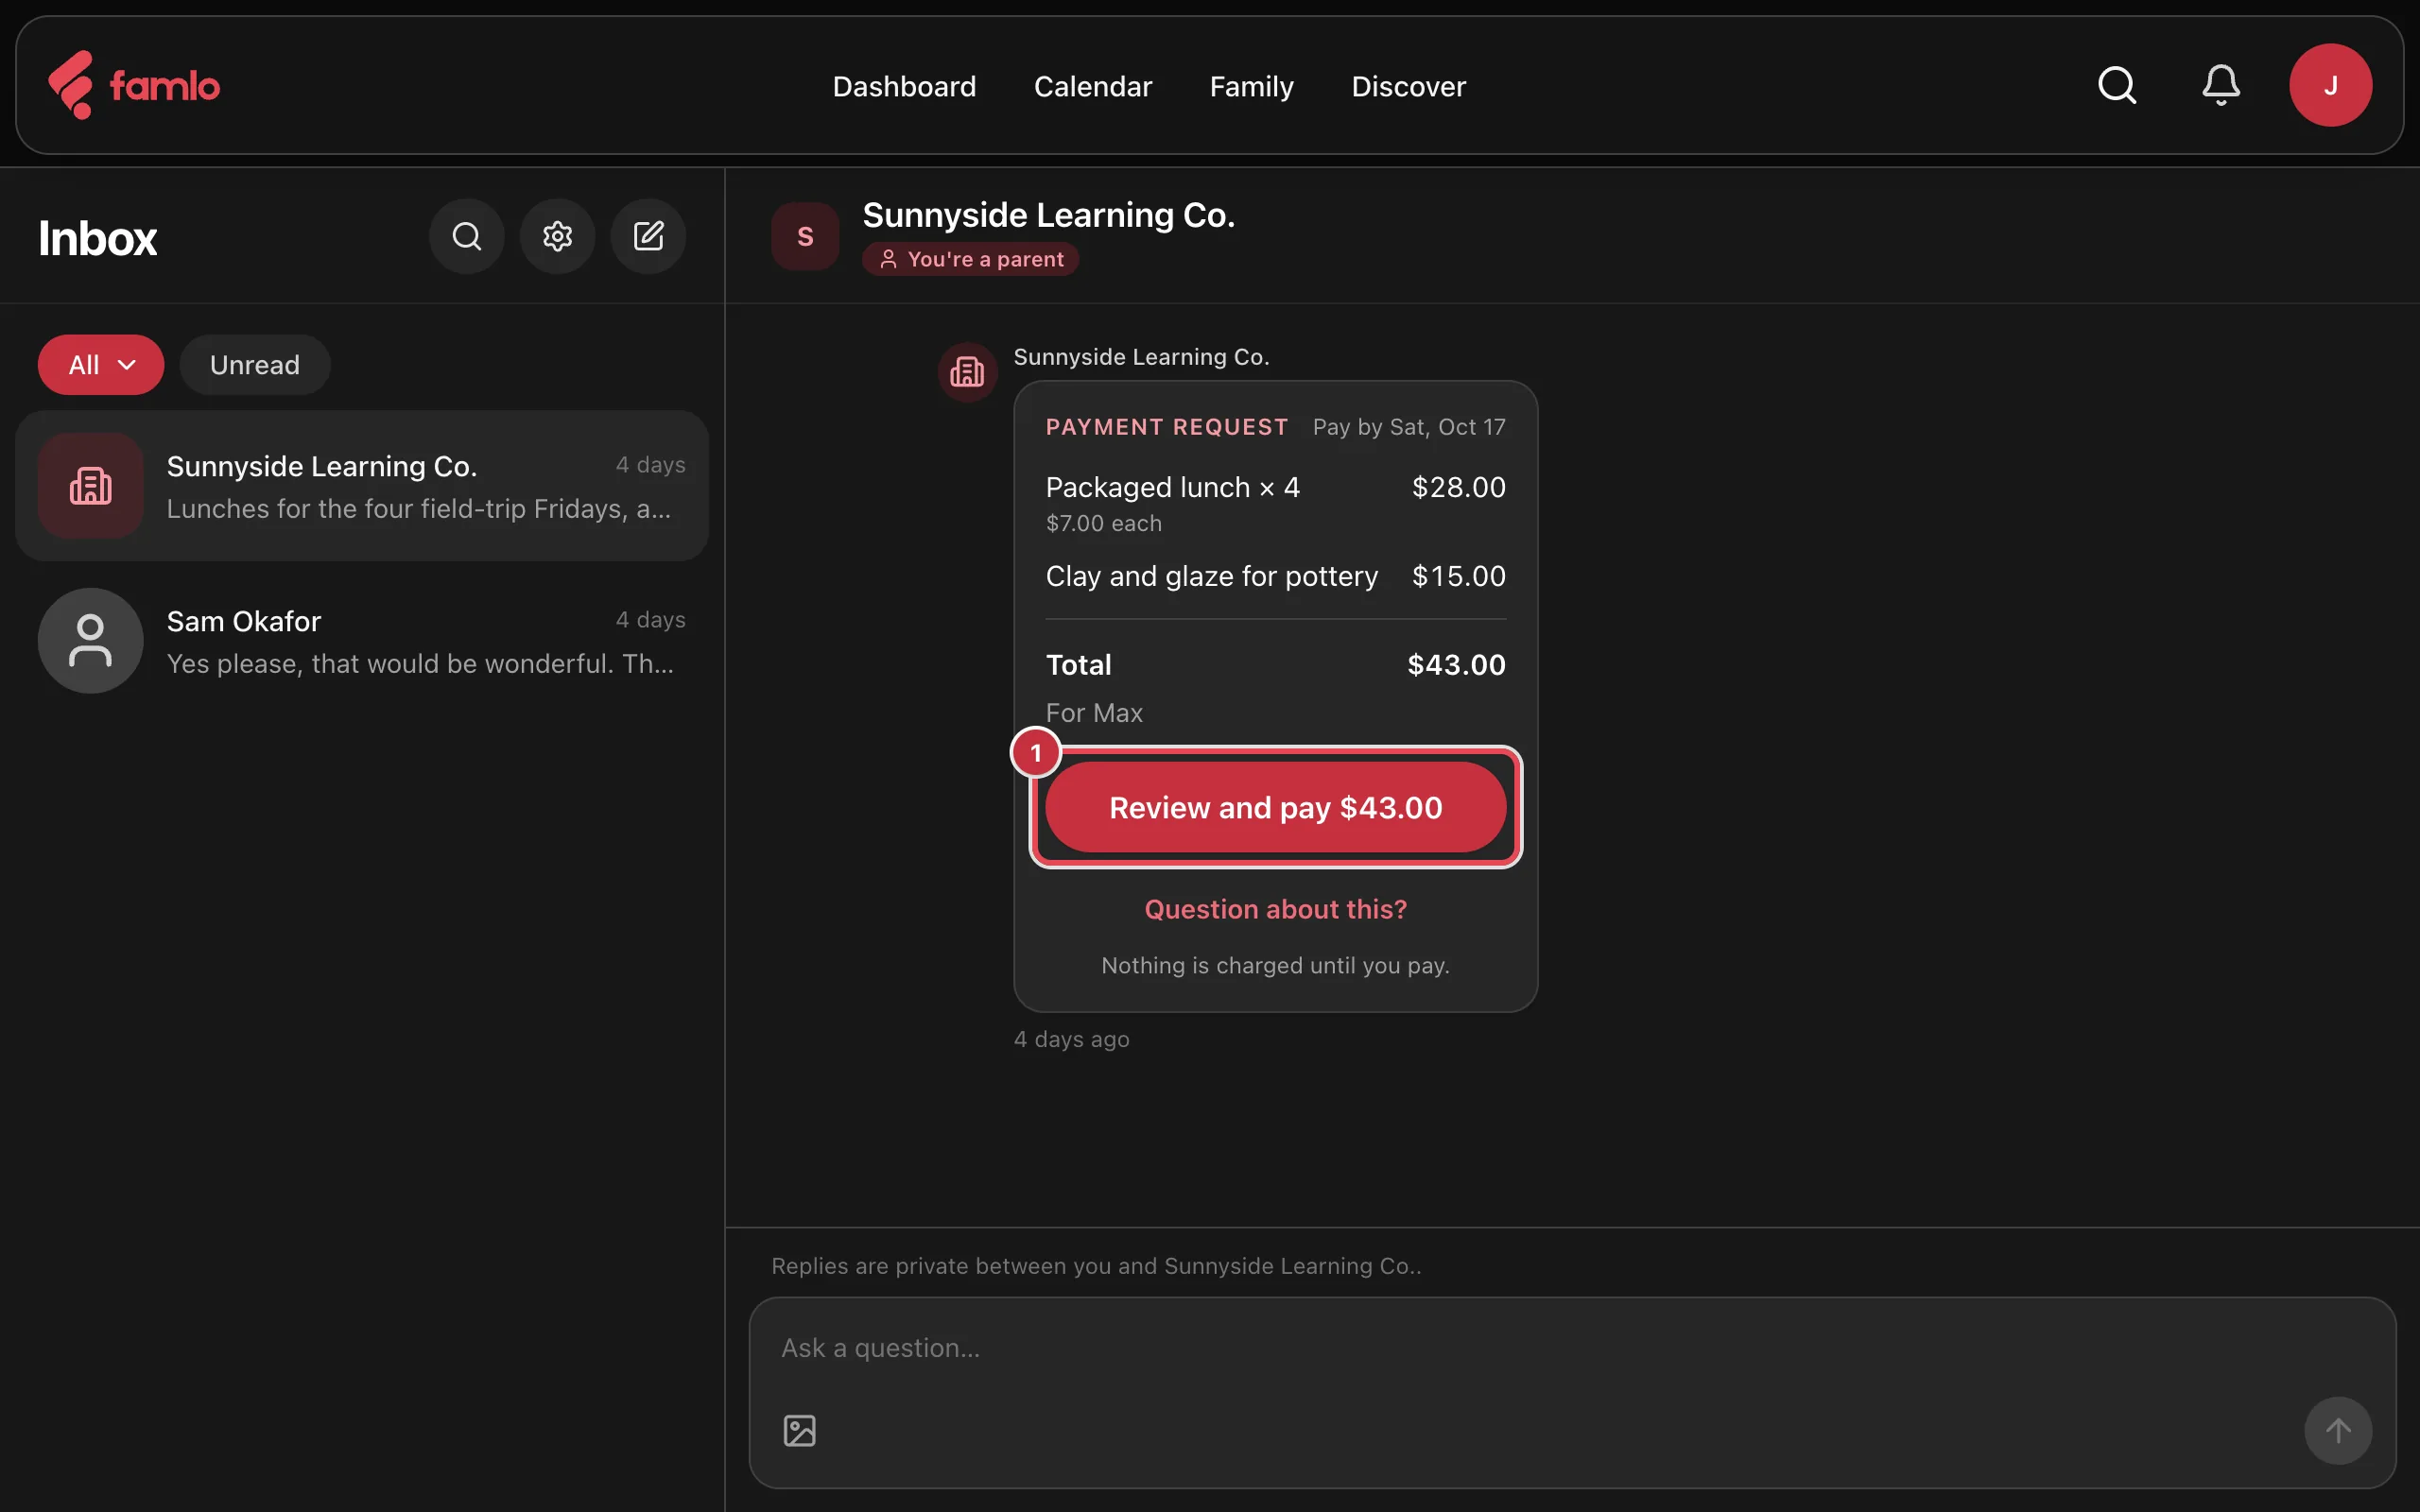2420x1512 pixels.
Task: Click the $7.00 each price note
Action: pyautogui.click(x=1104, y=523)
